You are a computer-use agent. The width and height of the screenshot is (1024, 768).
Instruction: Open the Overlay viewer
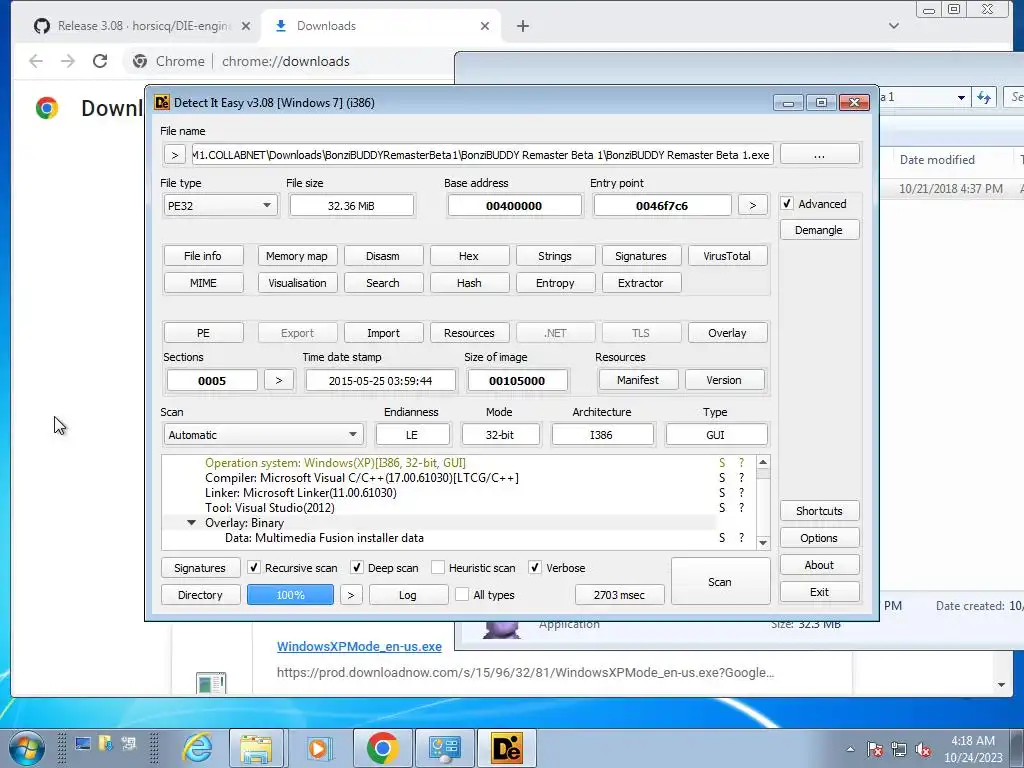(727, 332)
